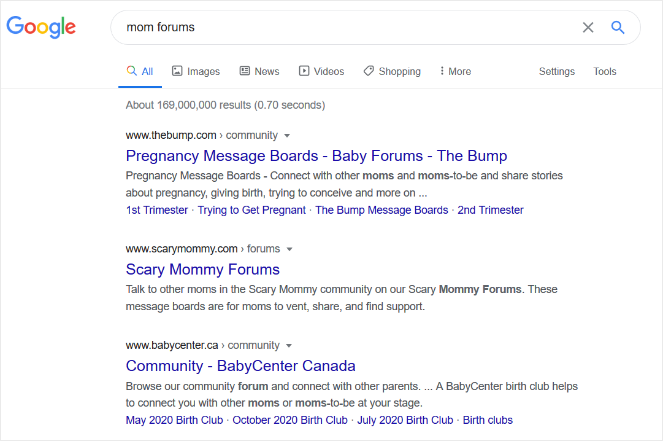Open search Settings
The height and width of the screenshot is (441, 663).
pos(556,71)
